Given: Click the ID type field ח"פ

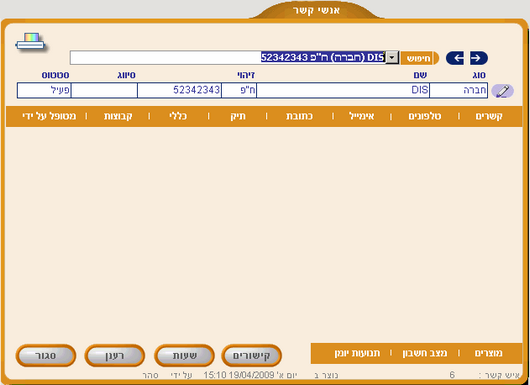Looking at the screenshot, I should pyautogui.click(x=239, y=90).
